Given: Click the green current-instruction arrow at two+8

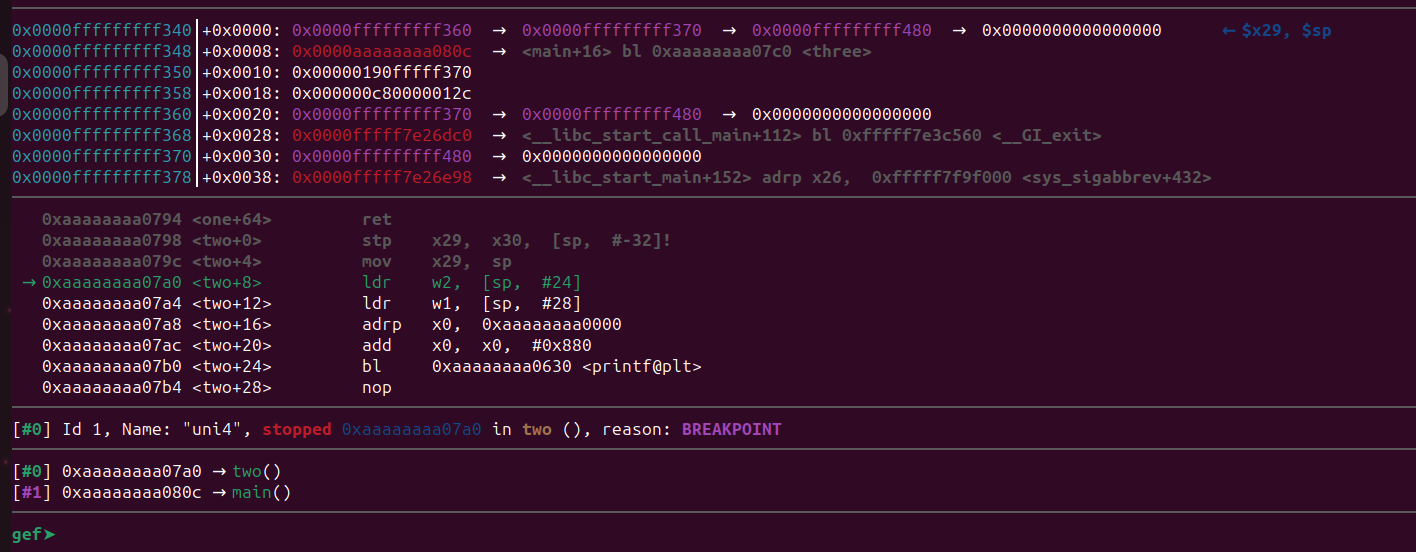Looking at the screenshot, I should pyautogui.click(x=29, y=283).
